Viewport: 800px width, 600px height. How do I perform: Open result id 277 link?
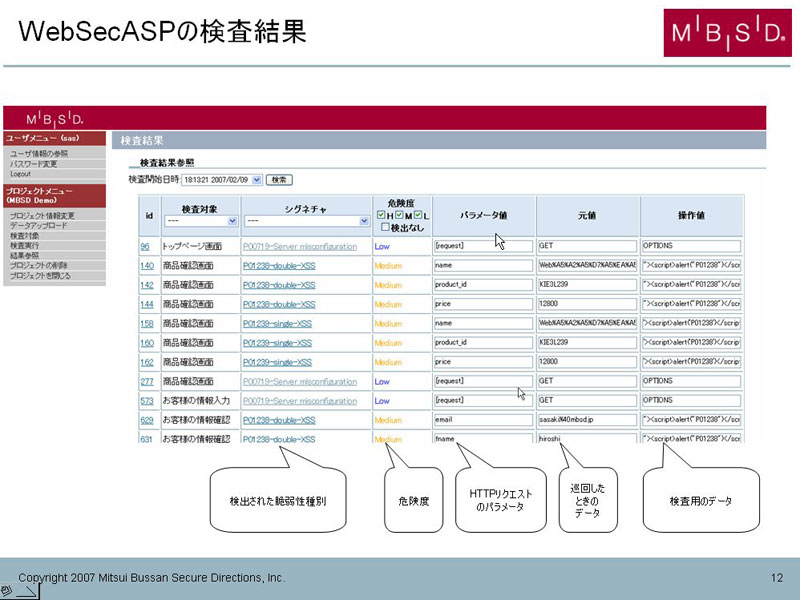[x=147, y=382]
